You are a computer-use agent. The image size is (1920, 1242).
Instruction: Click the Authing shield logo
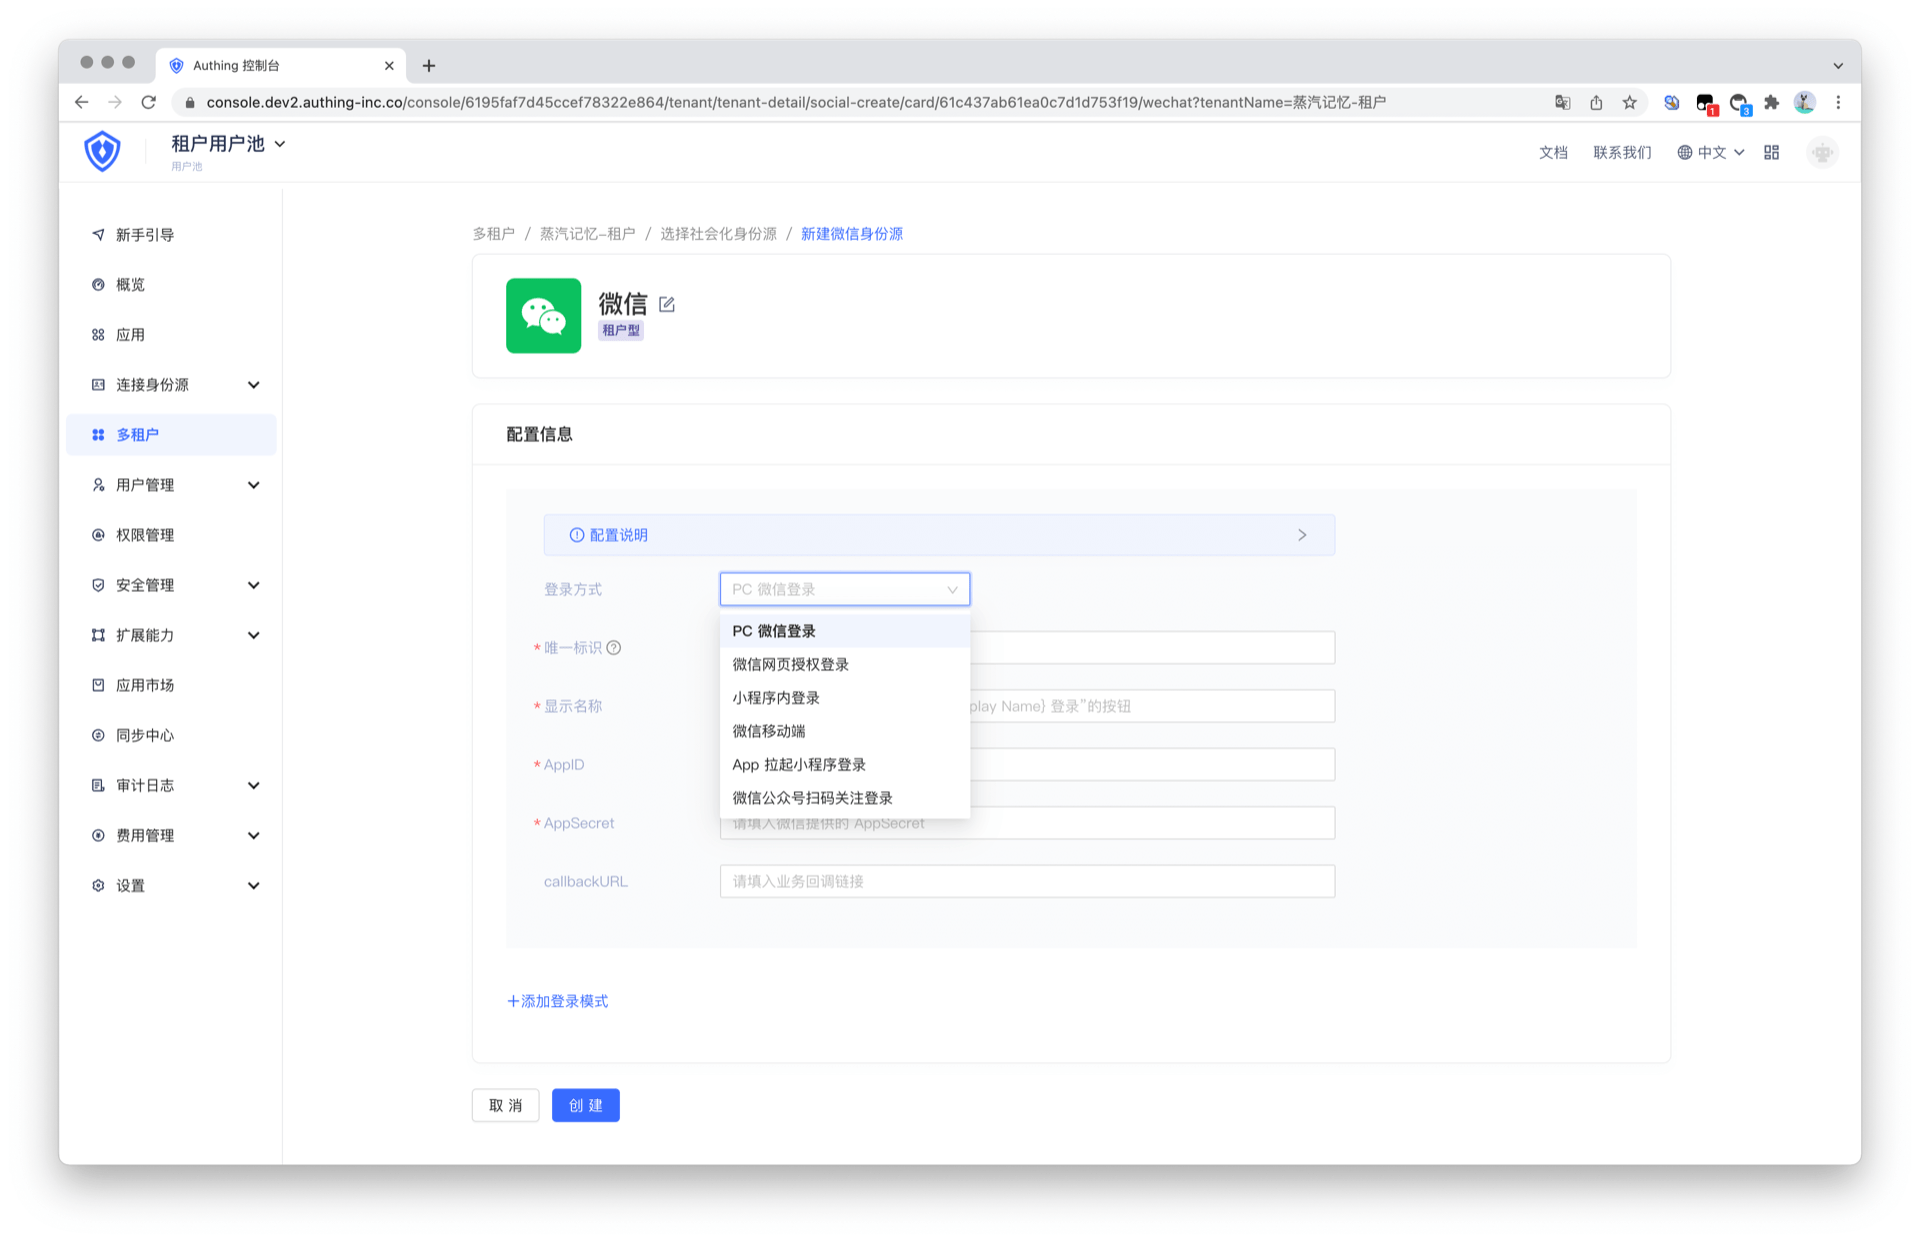[x=102, y=151]
